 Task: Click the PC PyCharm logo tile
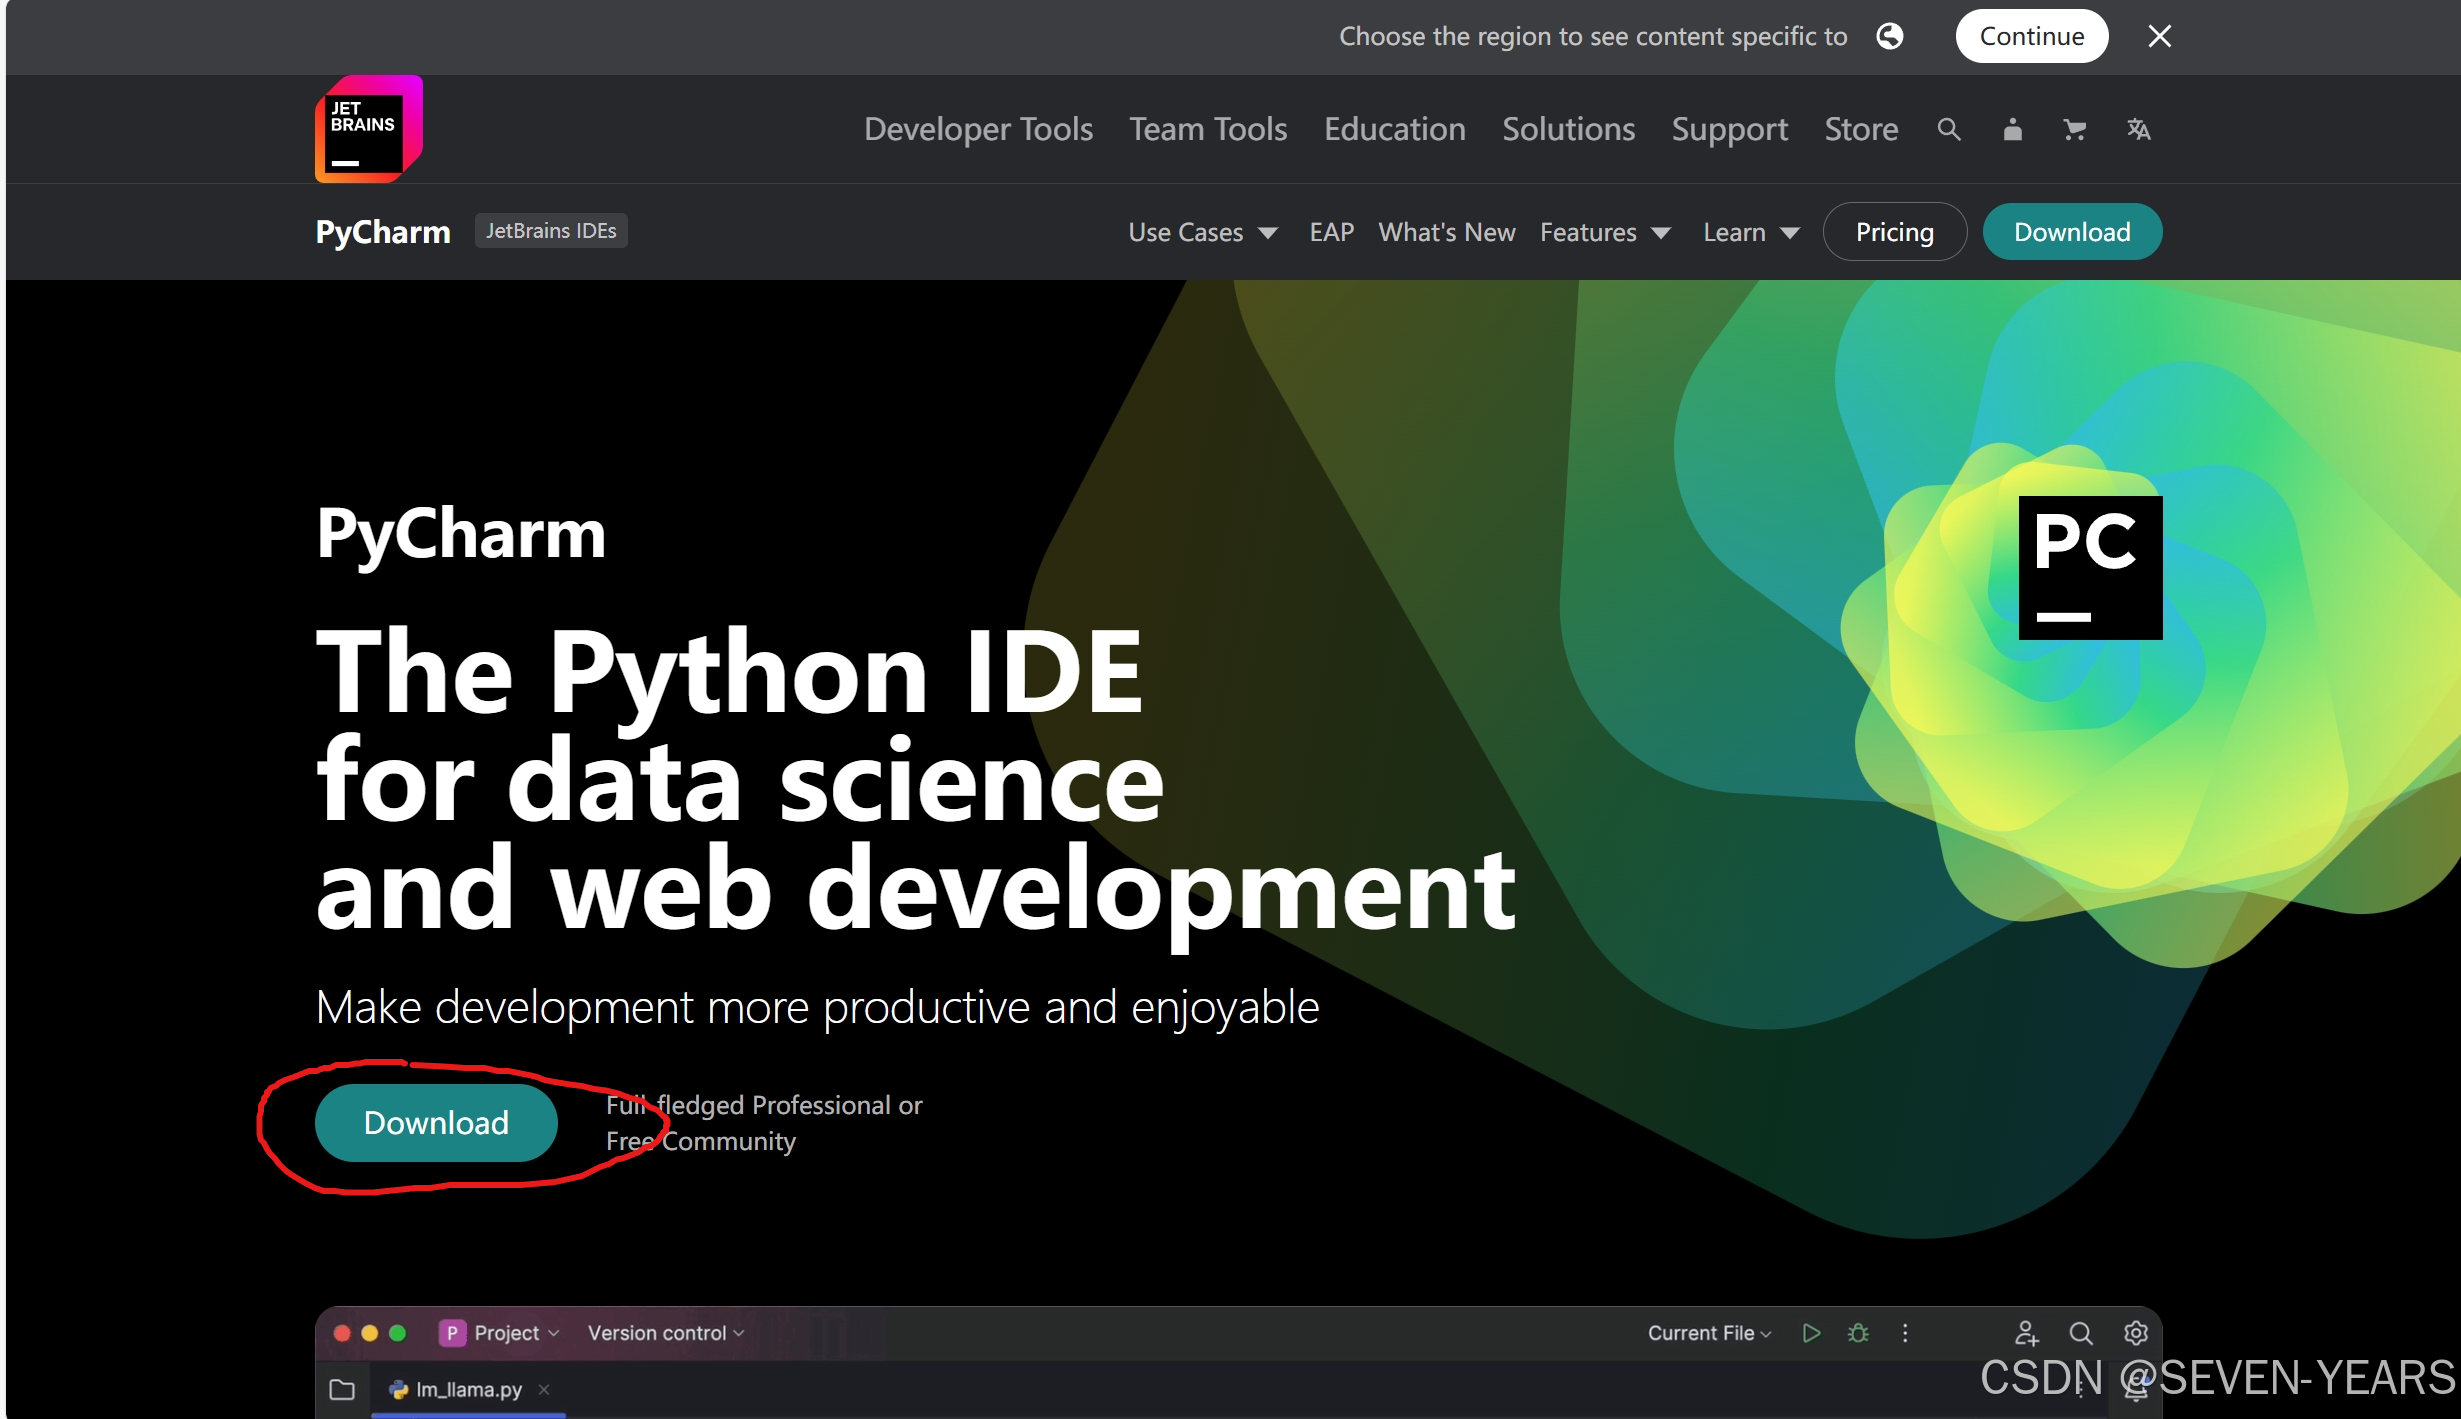(2090, 567)
